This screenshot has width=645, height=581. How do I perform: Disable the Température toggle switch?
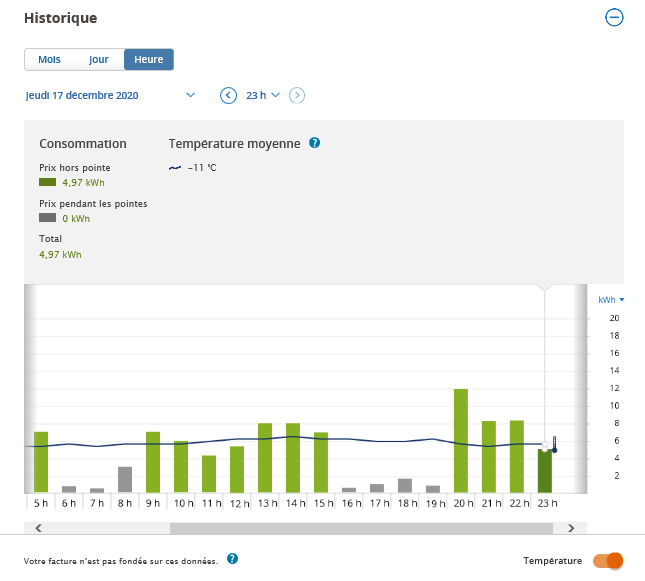[x=607, y=560]
